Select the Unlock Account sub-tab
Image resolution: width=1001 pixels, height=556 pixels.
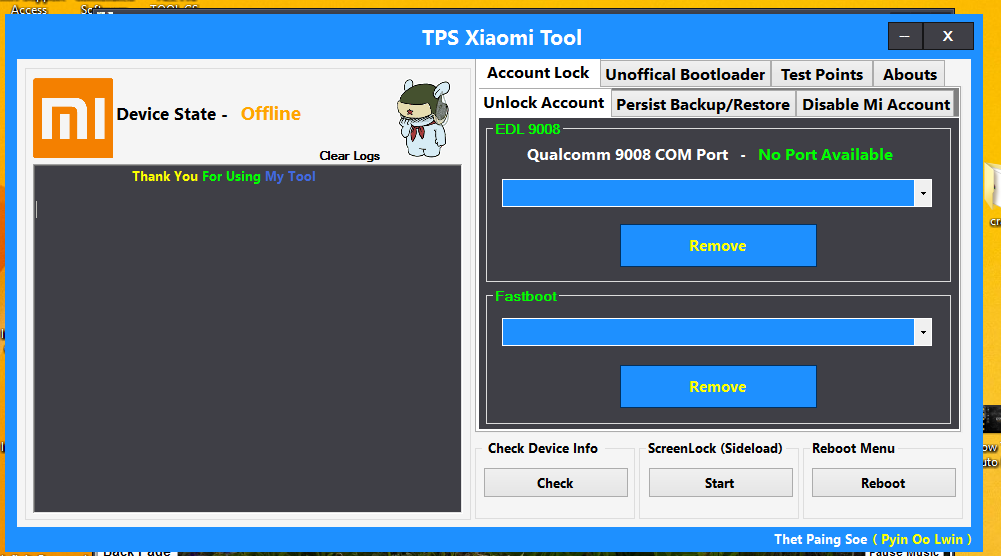543,103
